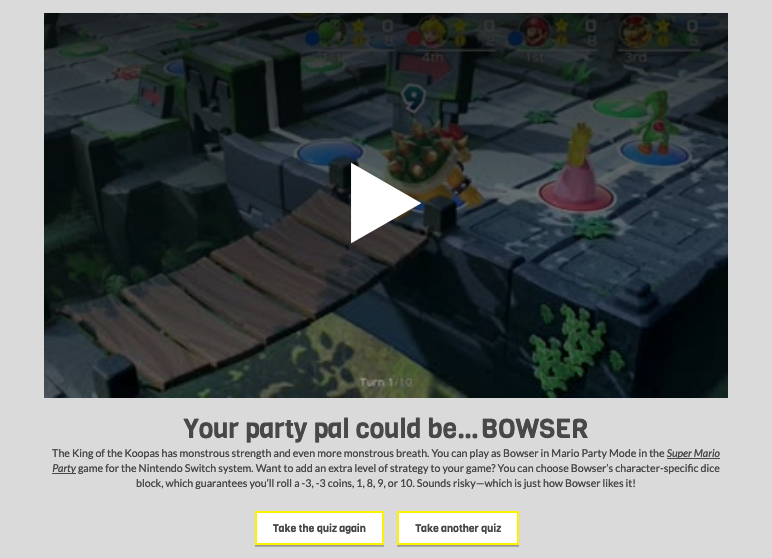
Task: Play the Super Mario Party video
Action: [x=386, y=203]
